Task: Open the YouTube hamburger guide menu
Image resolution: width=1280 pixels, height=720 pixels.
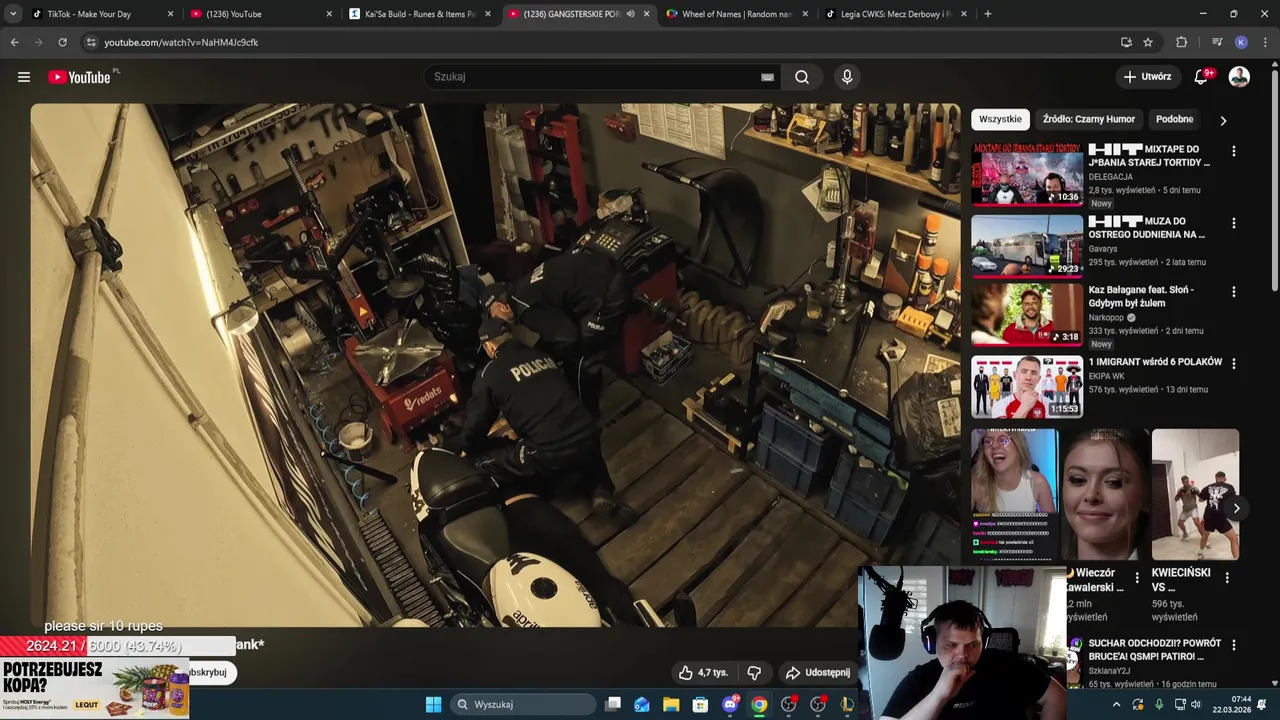Action: tap(24, 77)
